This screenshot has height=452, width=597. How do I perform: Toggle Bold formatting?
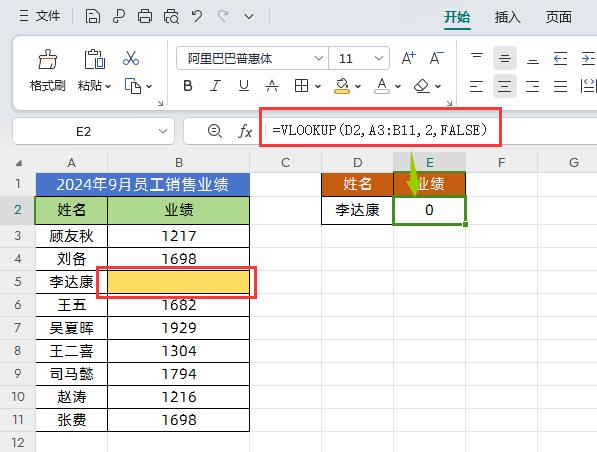click(x=187, y=86)
